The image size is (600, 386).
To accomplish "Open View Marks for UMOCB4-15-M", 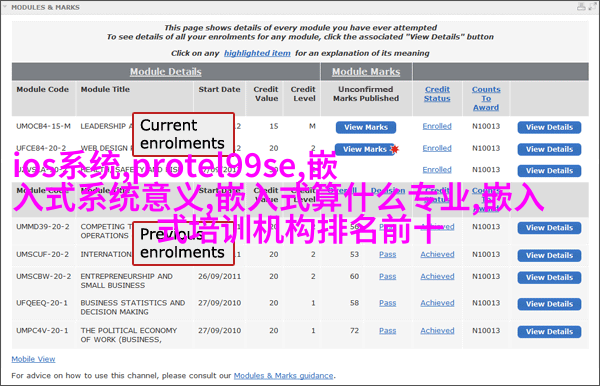I will [366, 127].
